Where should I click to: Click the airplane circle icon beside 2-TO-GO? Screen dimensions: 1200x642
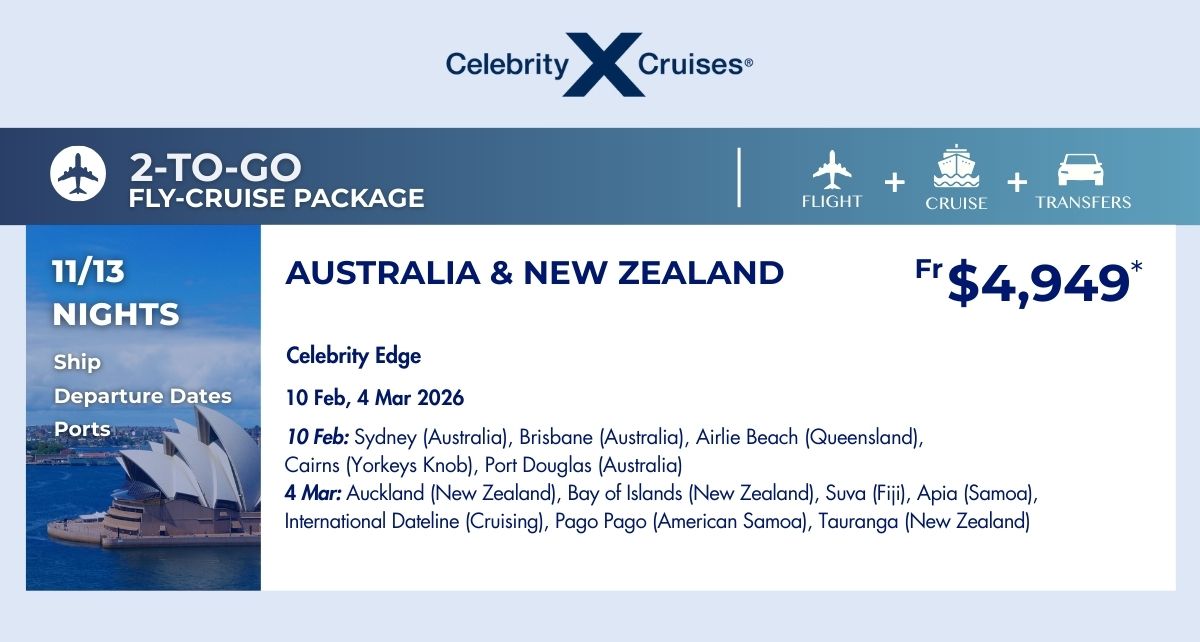[x=78, y=174]
